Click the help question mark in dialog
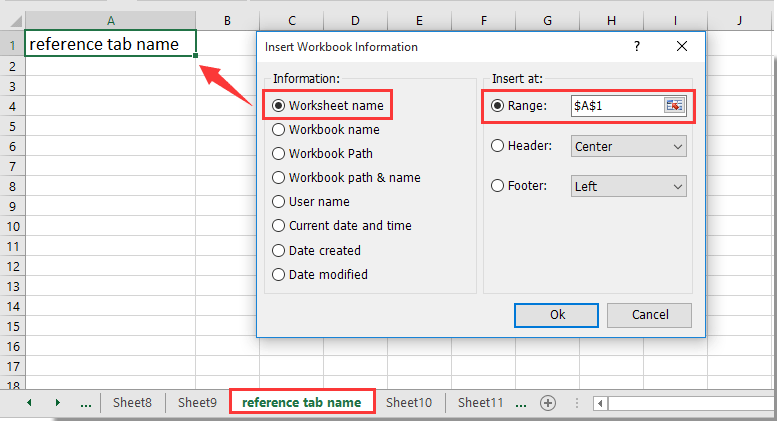Screen dimensions: 777x421 click(637, 46)
